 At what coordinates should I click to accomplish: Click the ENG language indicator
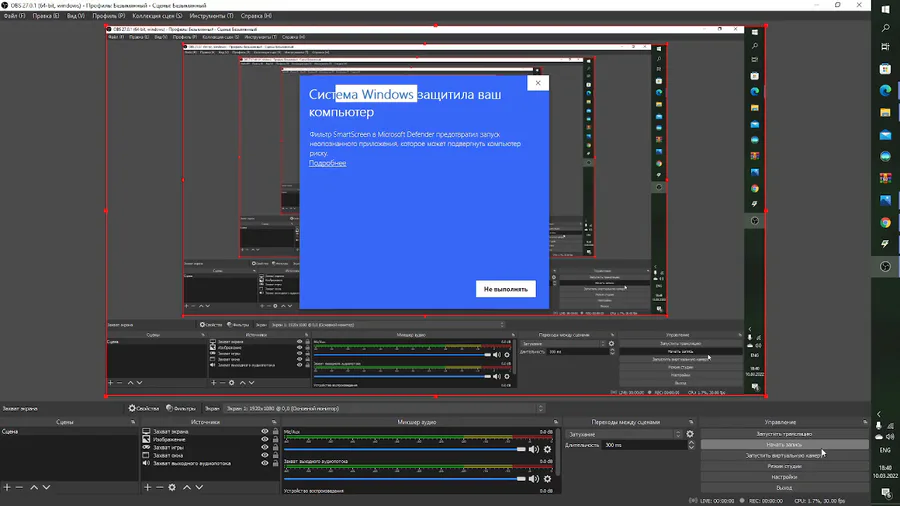point(885,450)
